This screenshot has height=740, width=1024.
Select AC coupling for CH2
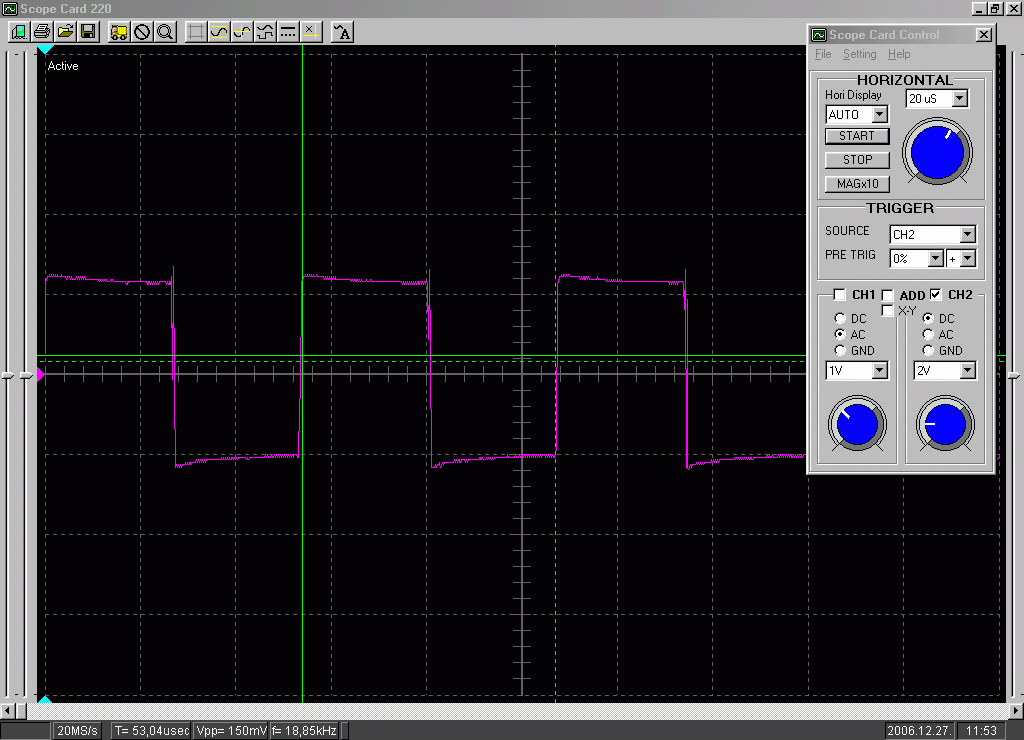tap(928, 334)
